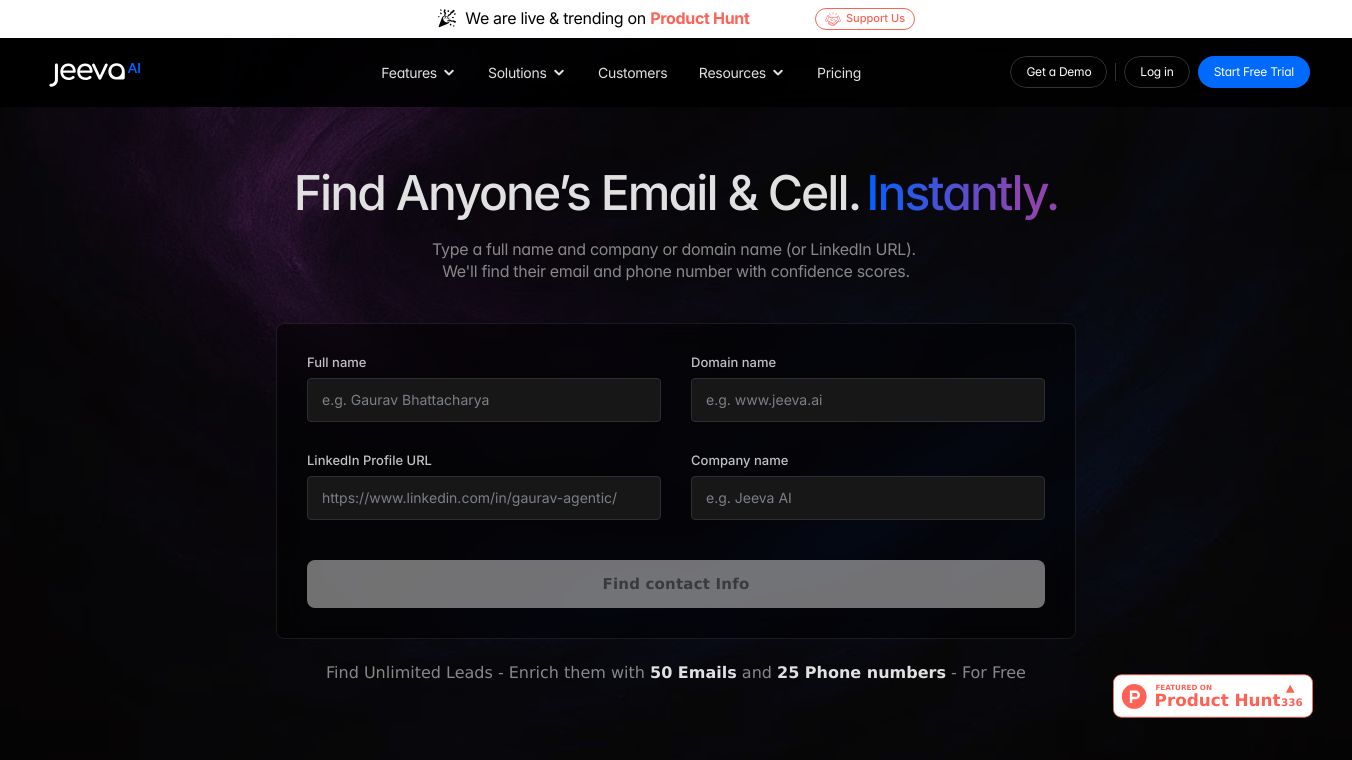1352x760 pixels.
Task: Click the Jeeva AI logo
Action: click(x=95, y=72)
